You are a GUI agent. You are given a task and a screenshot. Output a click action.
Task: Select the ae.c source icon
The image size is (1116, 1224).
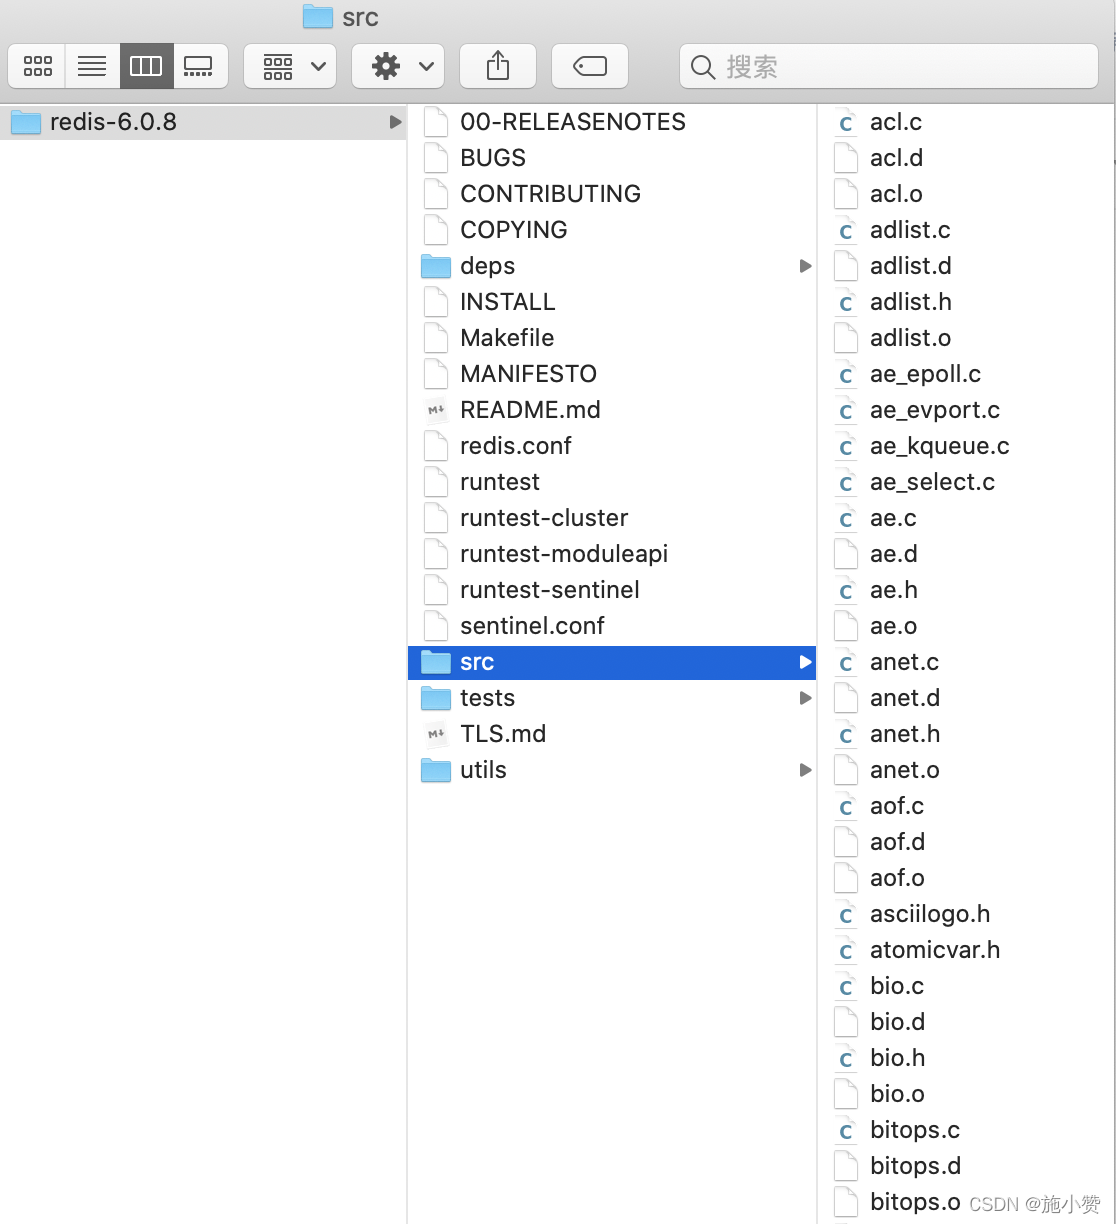point(846,518)
